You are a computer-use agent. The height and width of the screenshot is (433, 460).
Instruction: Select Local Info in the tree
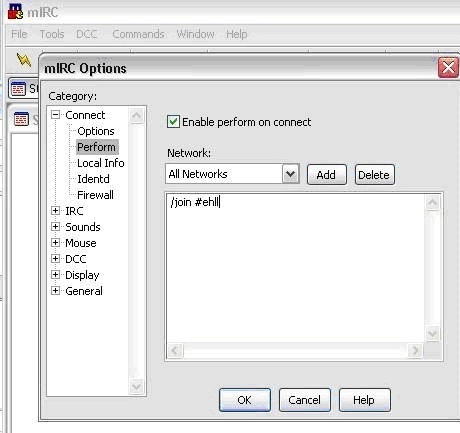pyautogui.click(x=101, y=163)
